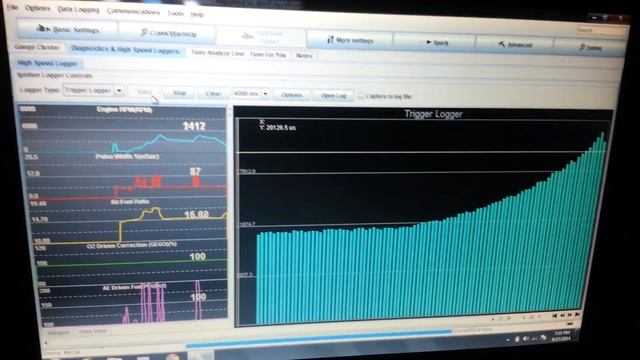Jump to first record in Trigger Logger
Screen dimensions: 640x360
point(555,316)
